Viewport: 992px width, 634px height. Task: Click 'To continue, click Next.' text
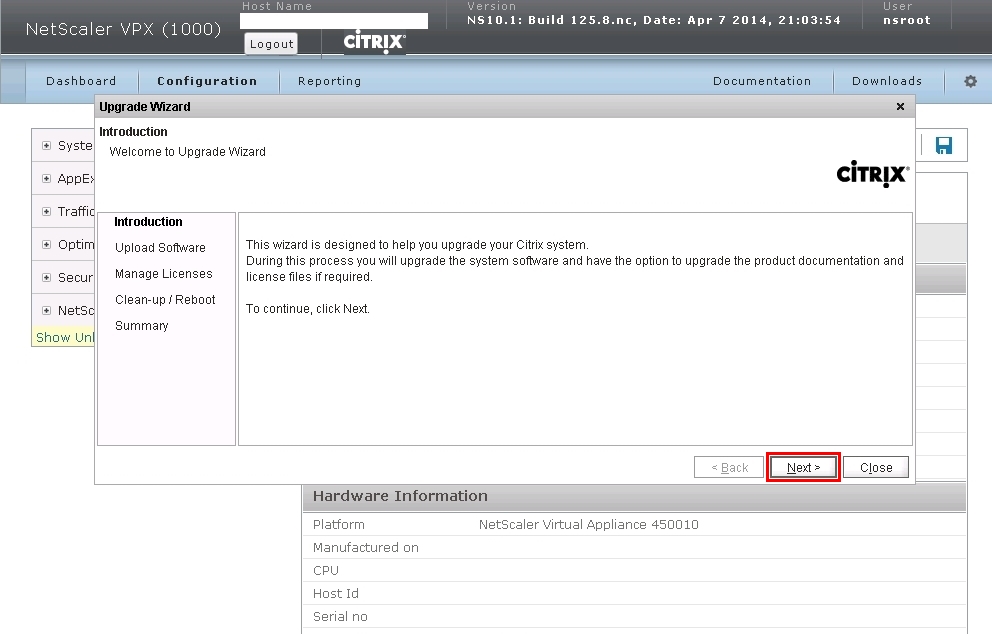(307, 309)
